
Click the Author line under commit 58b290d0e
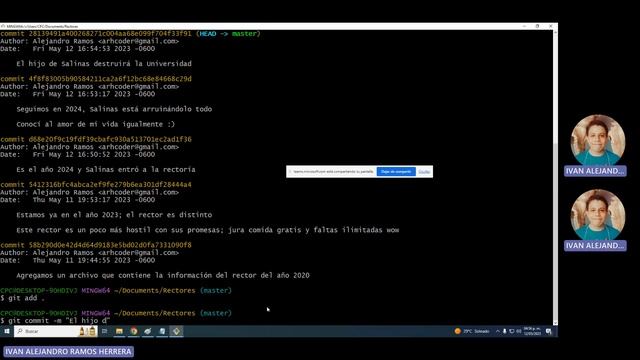89,253
